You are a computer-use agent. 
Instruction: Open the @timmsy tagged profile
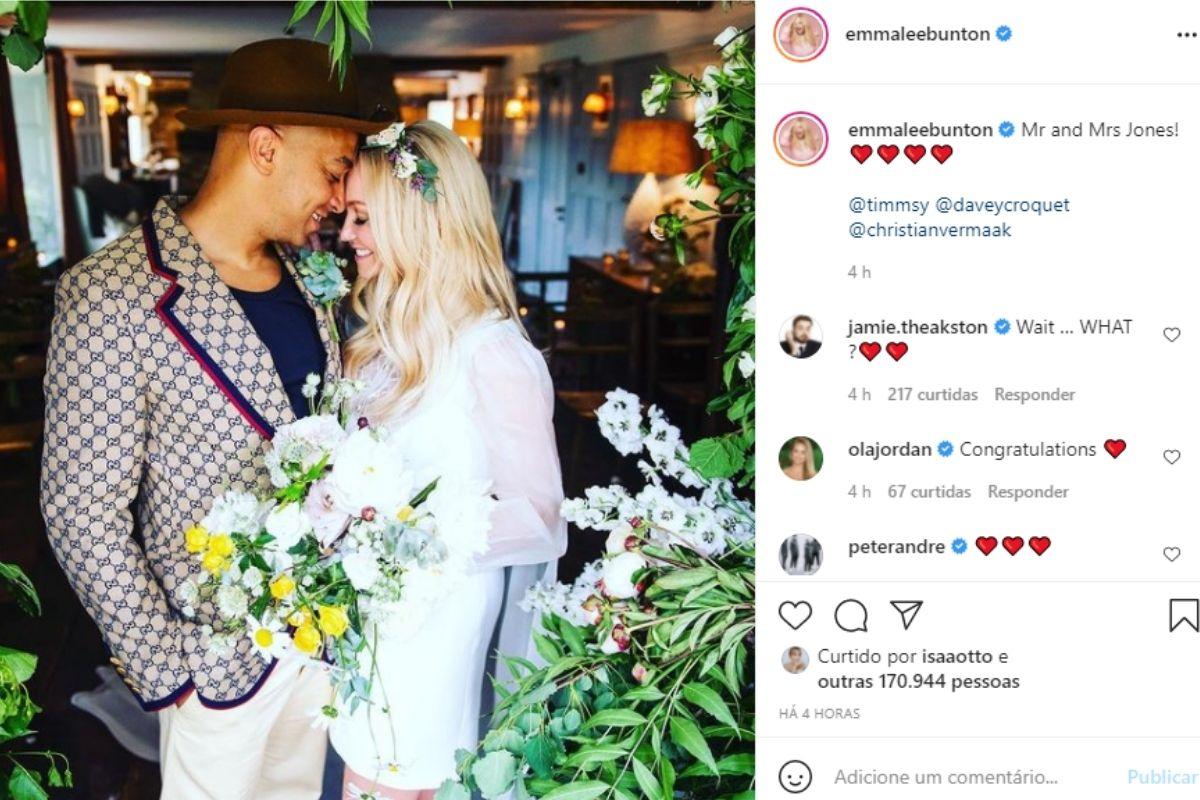pos(887,205)
